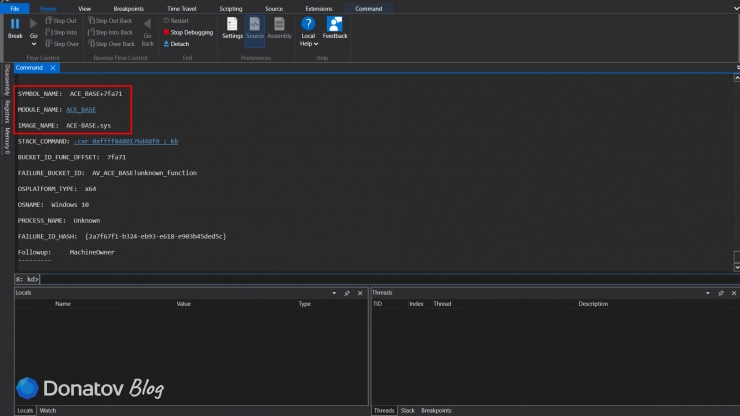Click the Name column header in Locals
The width and height of the screenshot is (740, 416).
(x=63, y=304)
